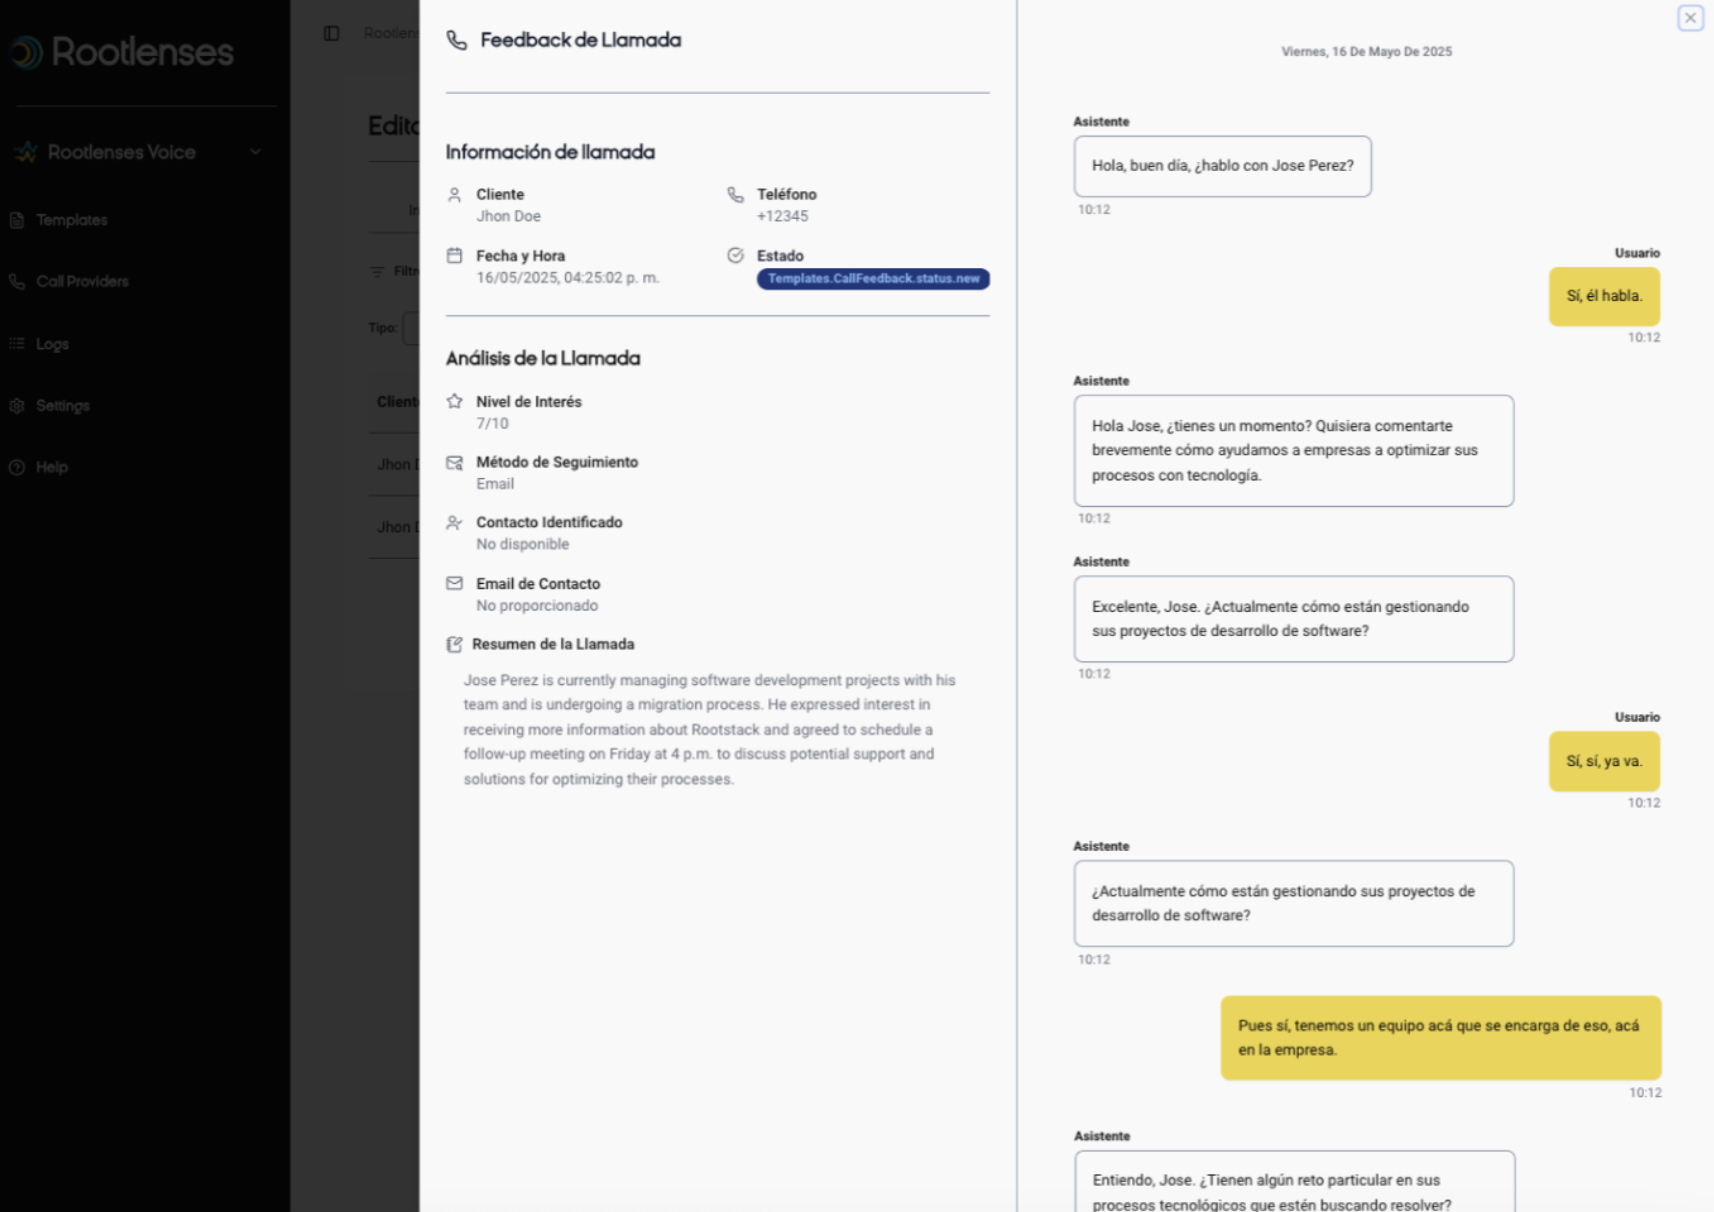The image size is (1714, 1212).
Task: Click the Templates icon in sidebar
Action: tap(17, 220)
